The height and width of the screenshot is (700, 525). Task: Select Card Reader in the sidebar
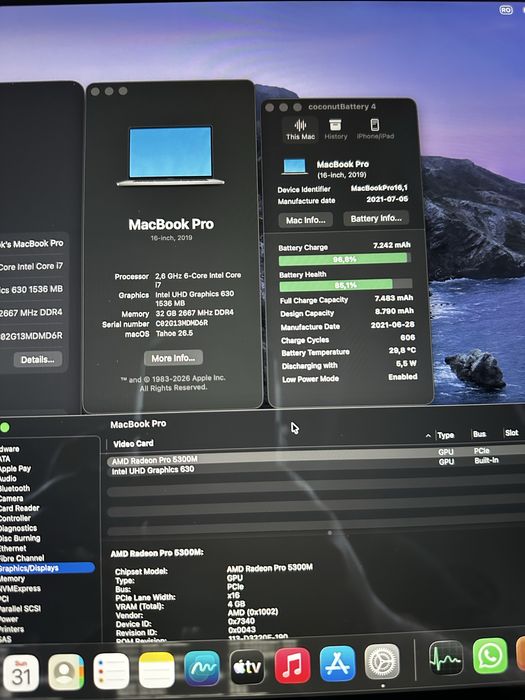[19, 508]
